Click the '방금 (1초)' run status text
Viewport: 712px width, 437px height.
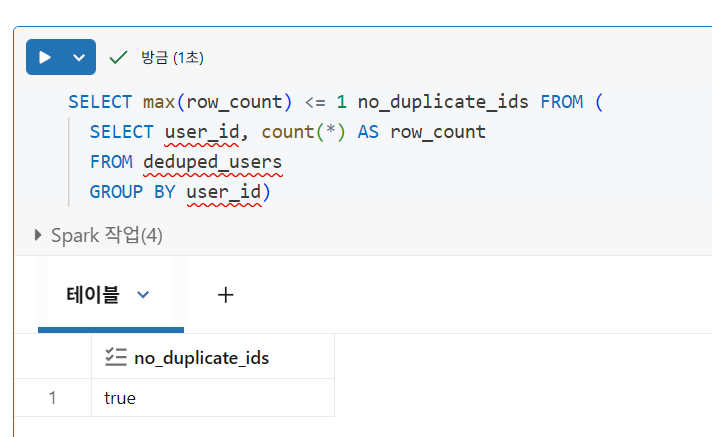tap(172, 57)
